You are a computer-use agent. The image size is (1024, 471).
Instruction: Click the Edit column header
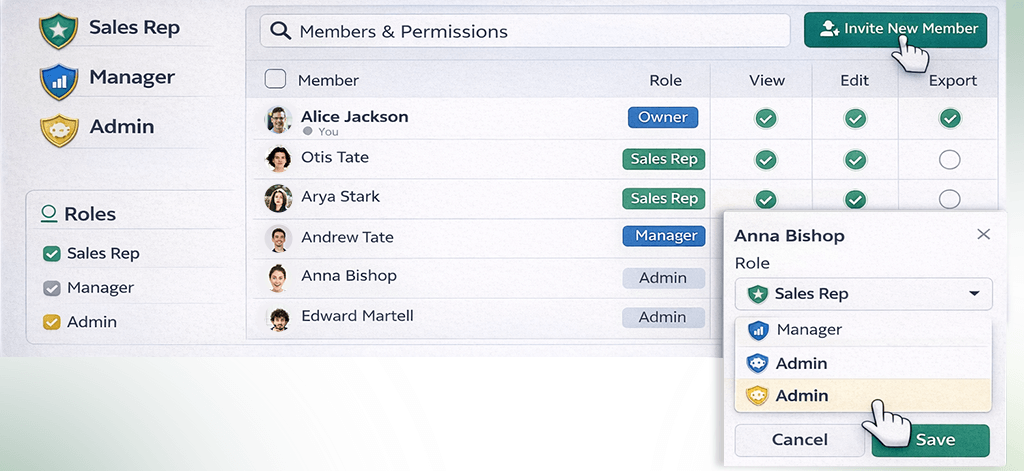tap(854, 81)
